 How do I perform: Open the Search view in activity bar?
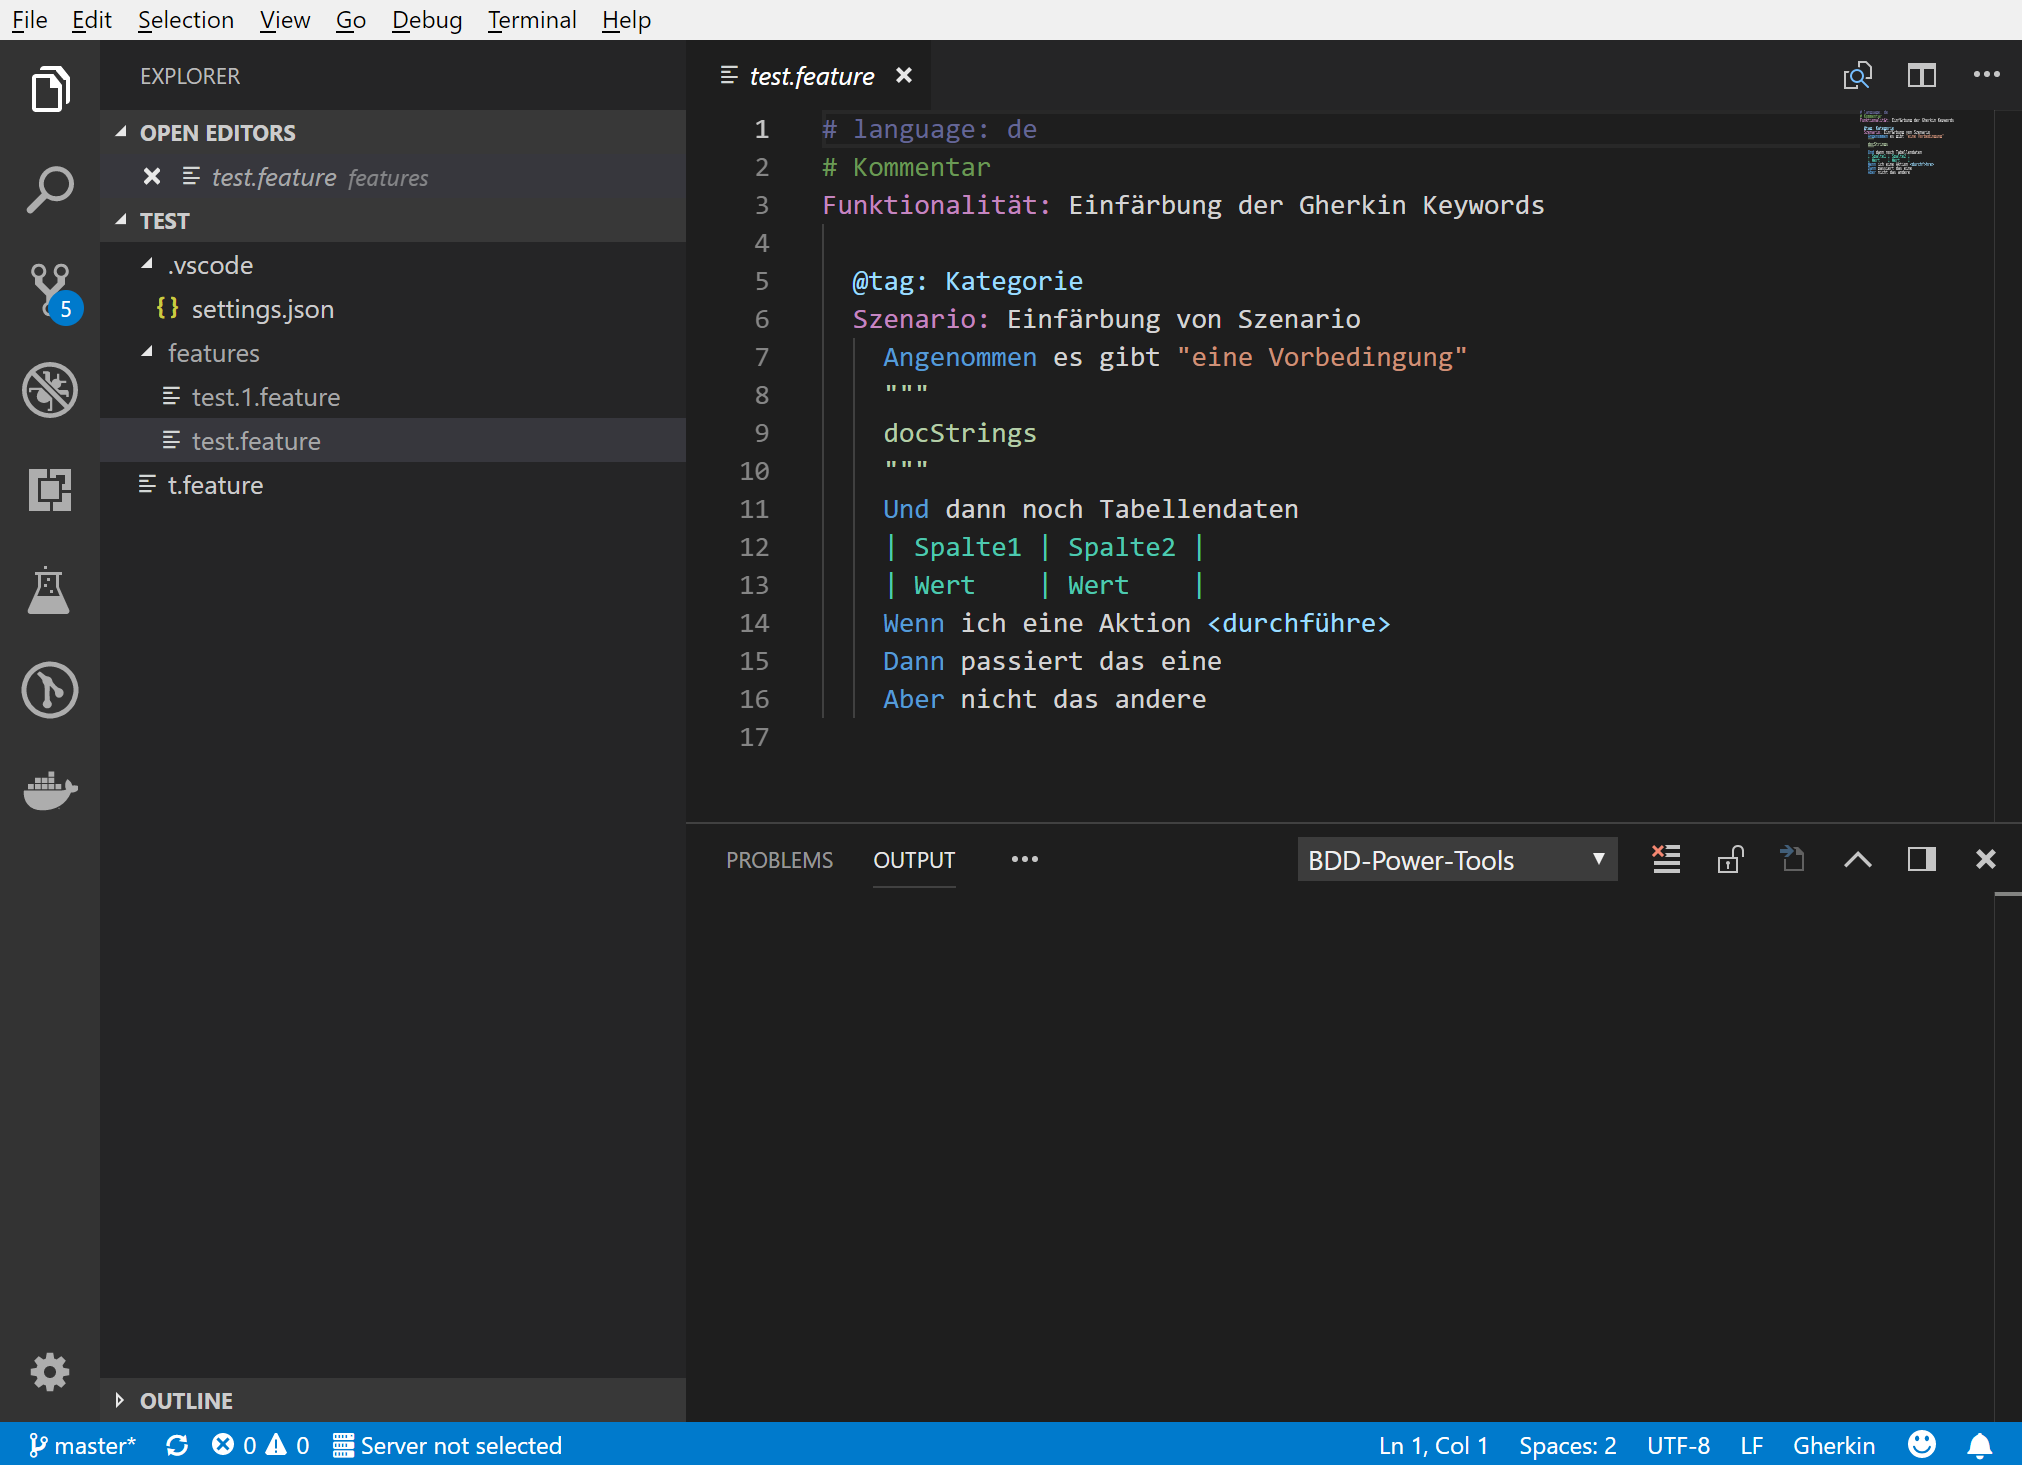click(49, 189)
